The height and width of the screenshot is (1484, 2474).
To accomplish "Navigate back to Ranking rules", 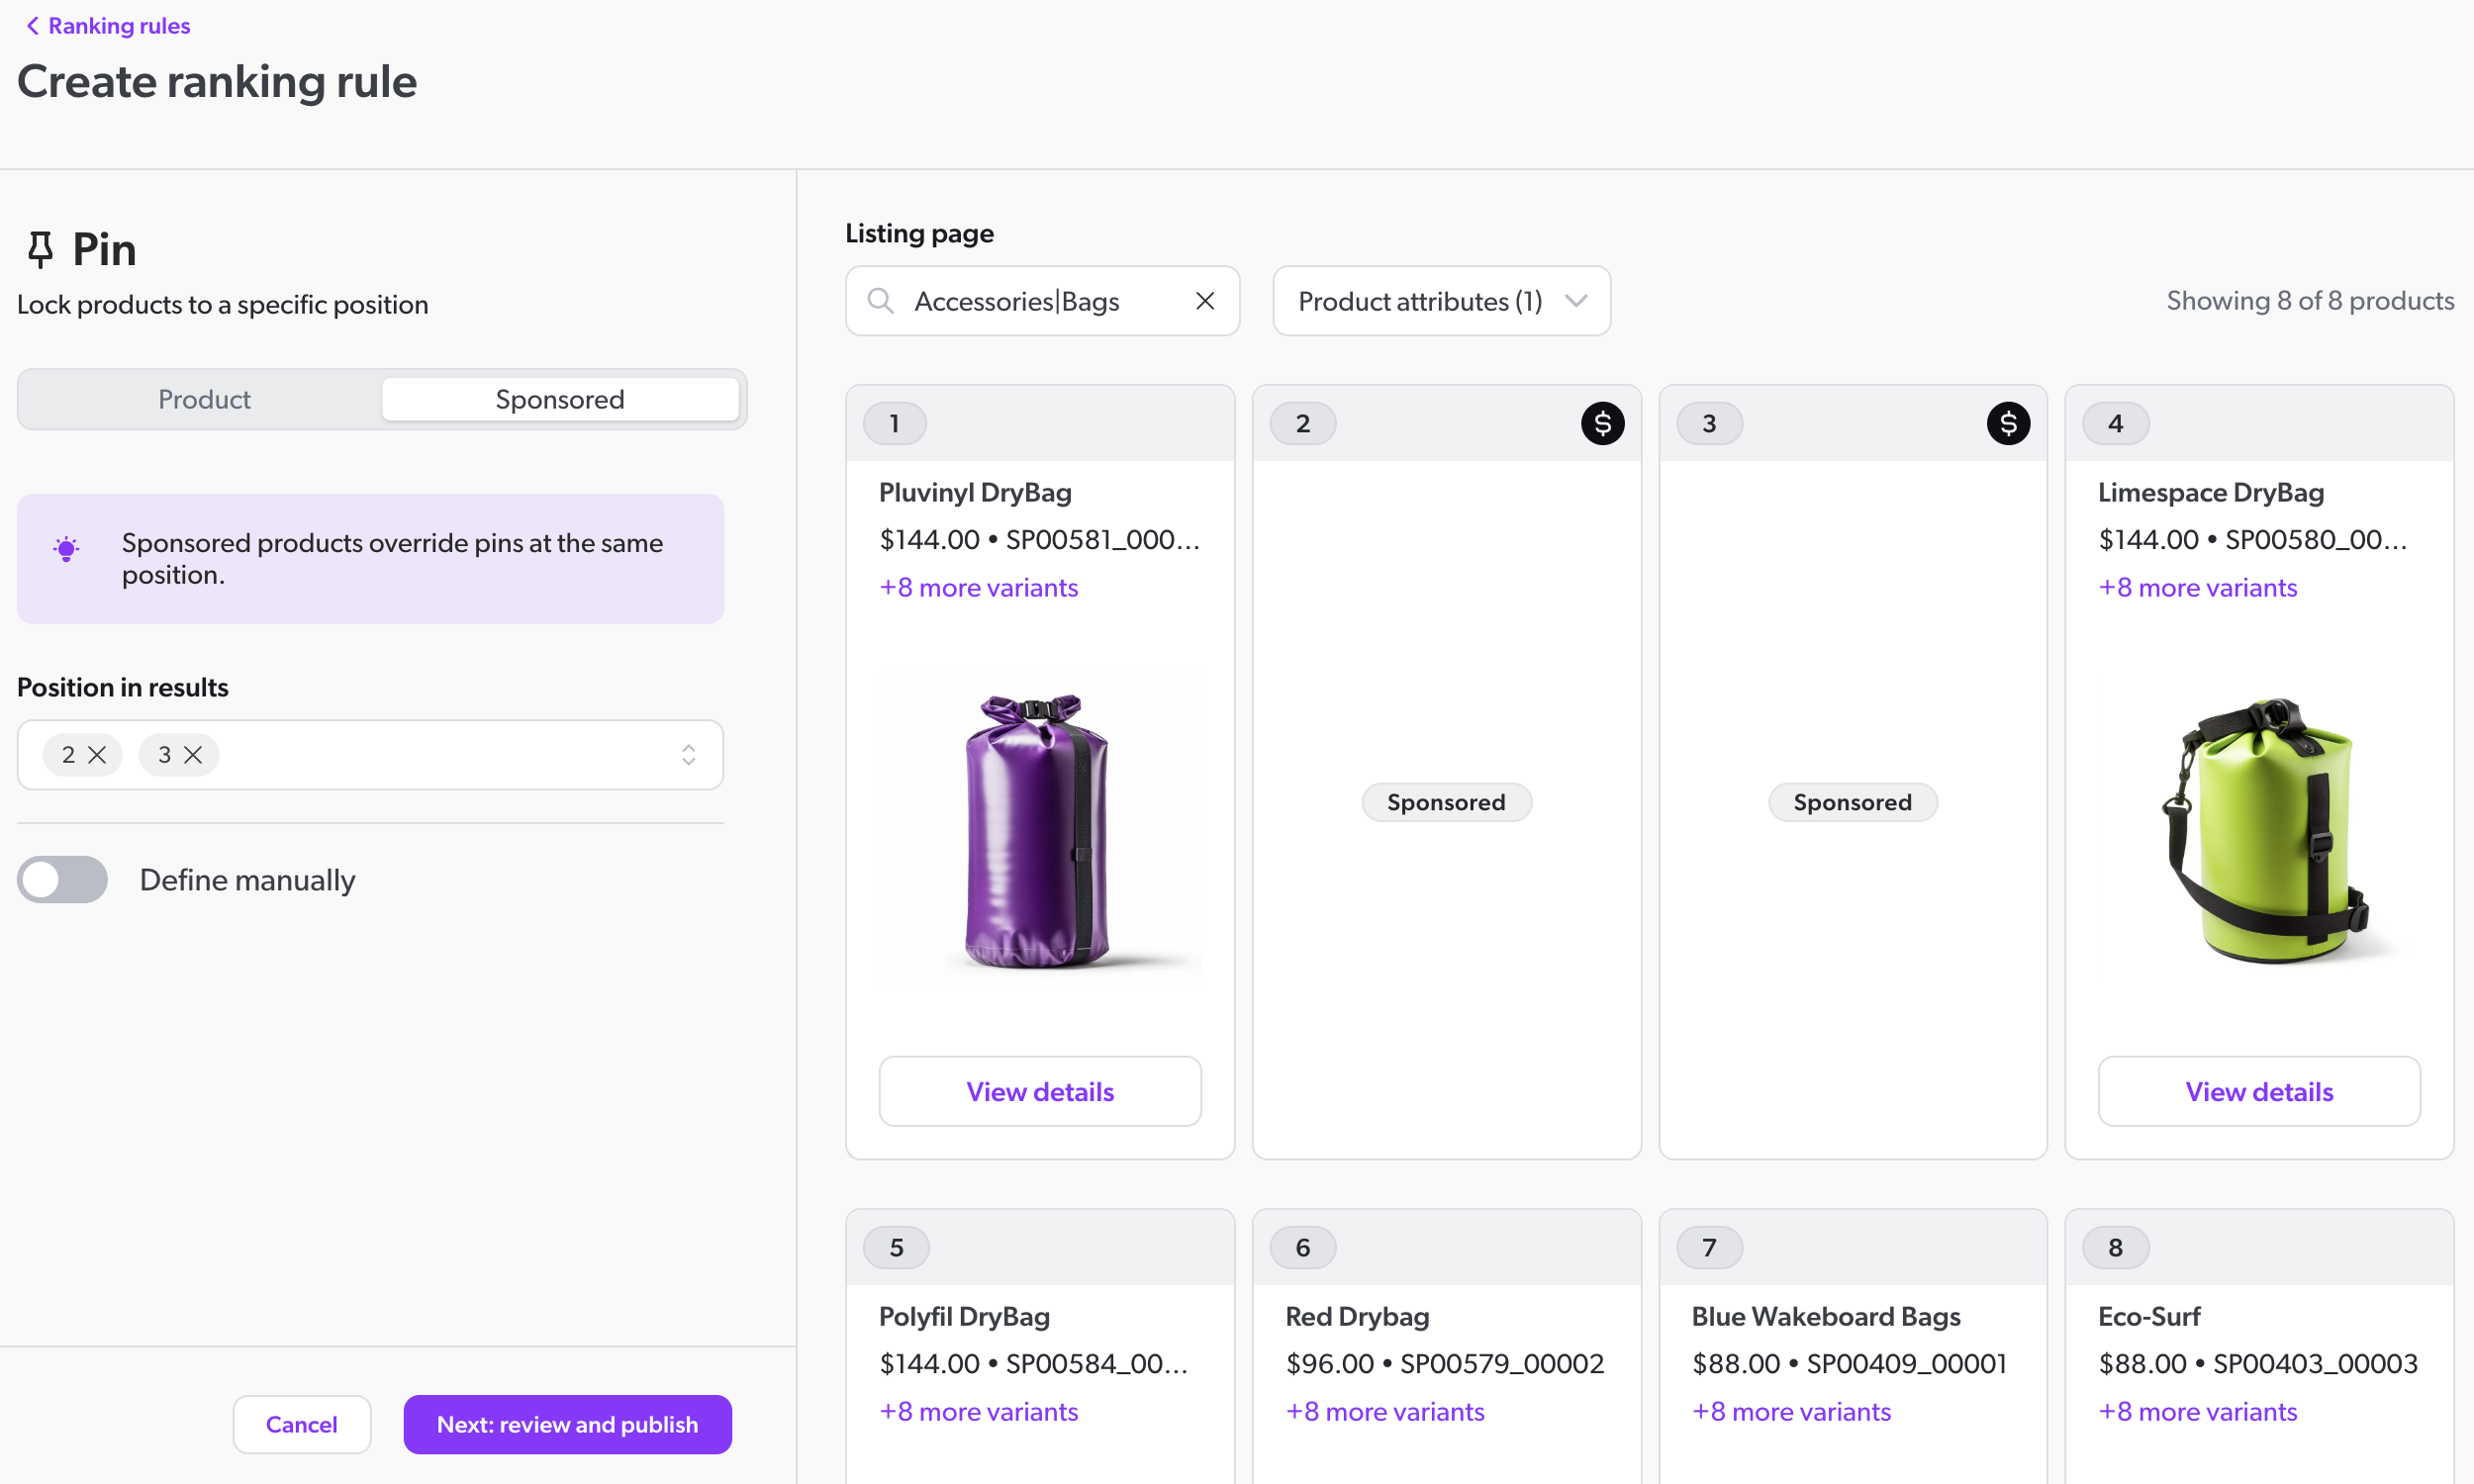I will pyautogui.click(x=119, y=25).
